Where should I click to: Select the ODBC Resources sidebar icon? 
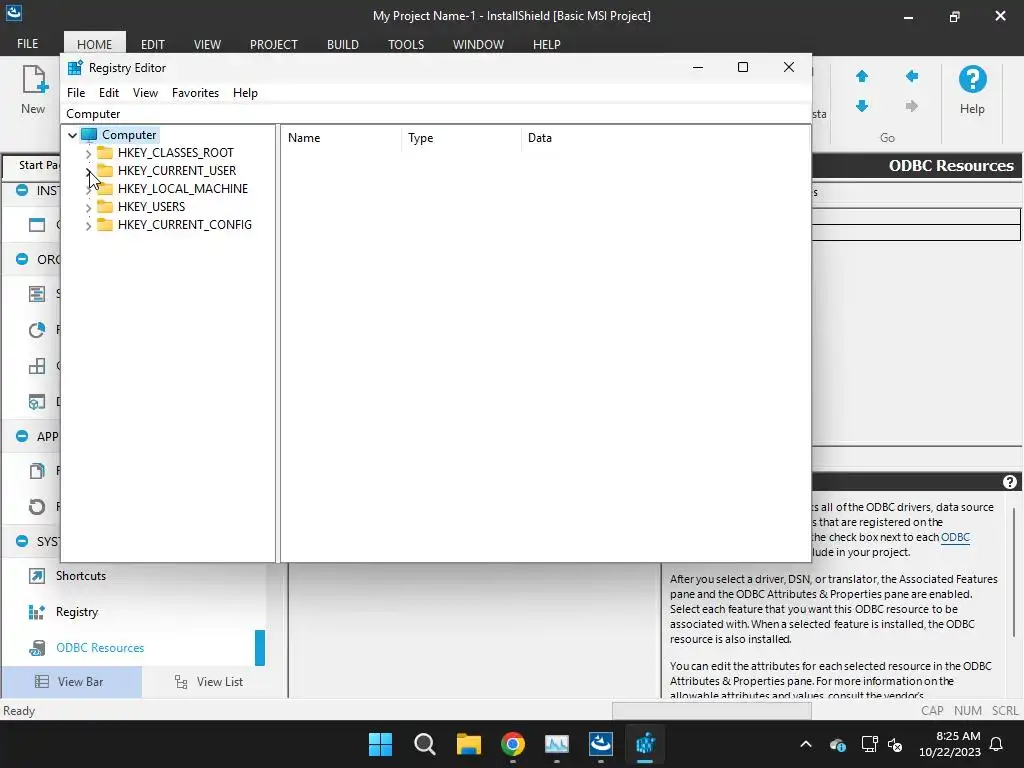point(37,648)
